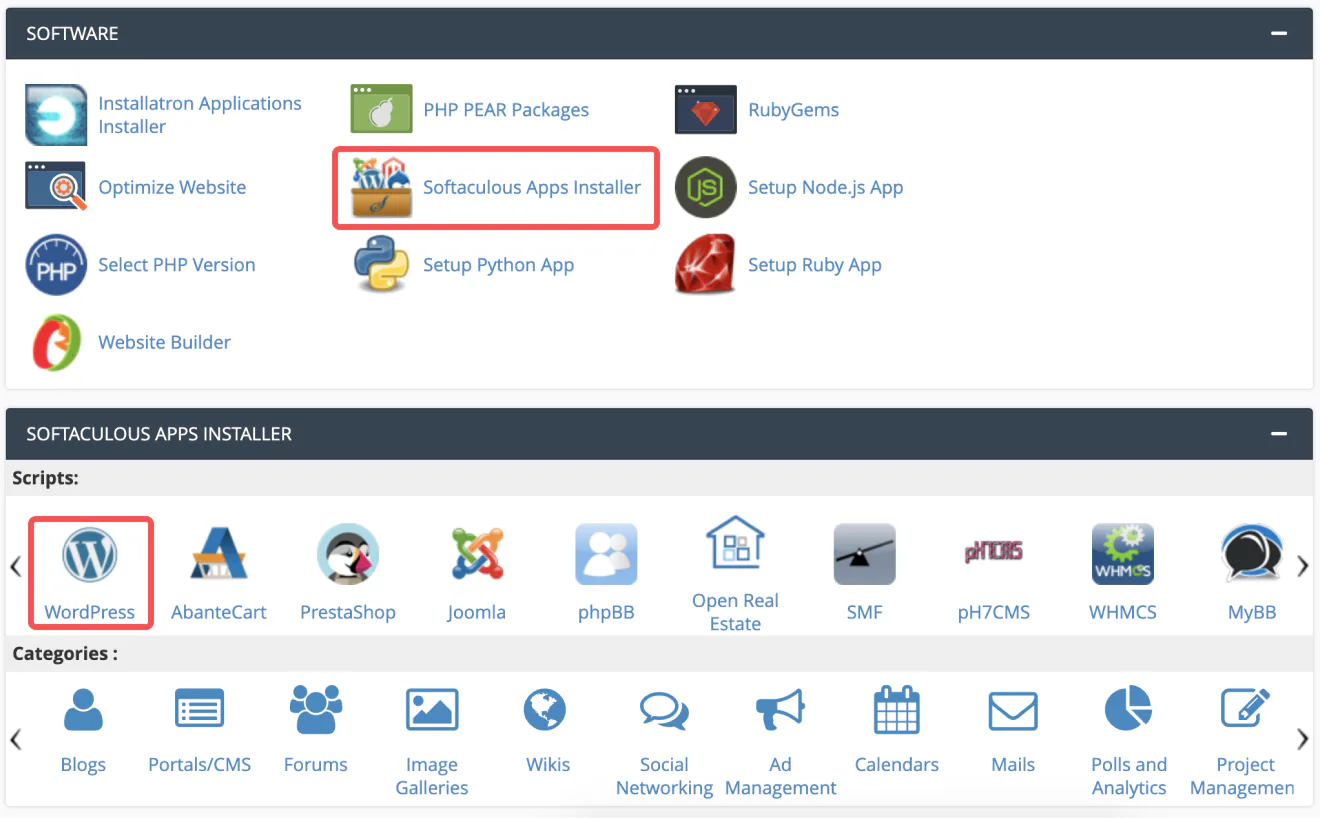Open the Calendars category icon
Screen dimensions: 1320x818
point(897,711)
